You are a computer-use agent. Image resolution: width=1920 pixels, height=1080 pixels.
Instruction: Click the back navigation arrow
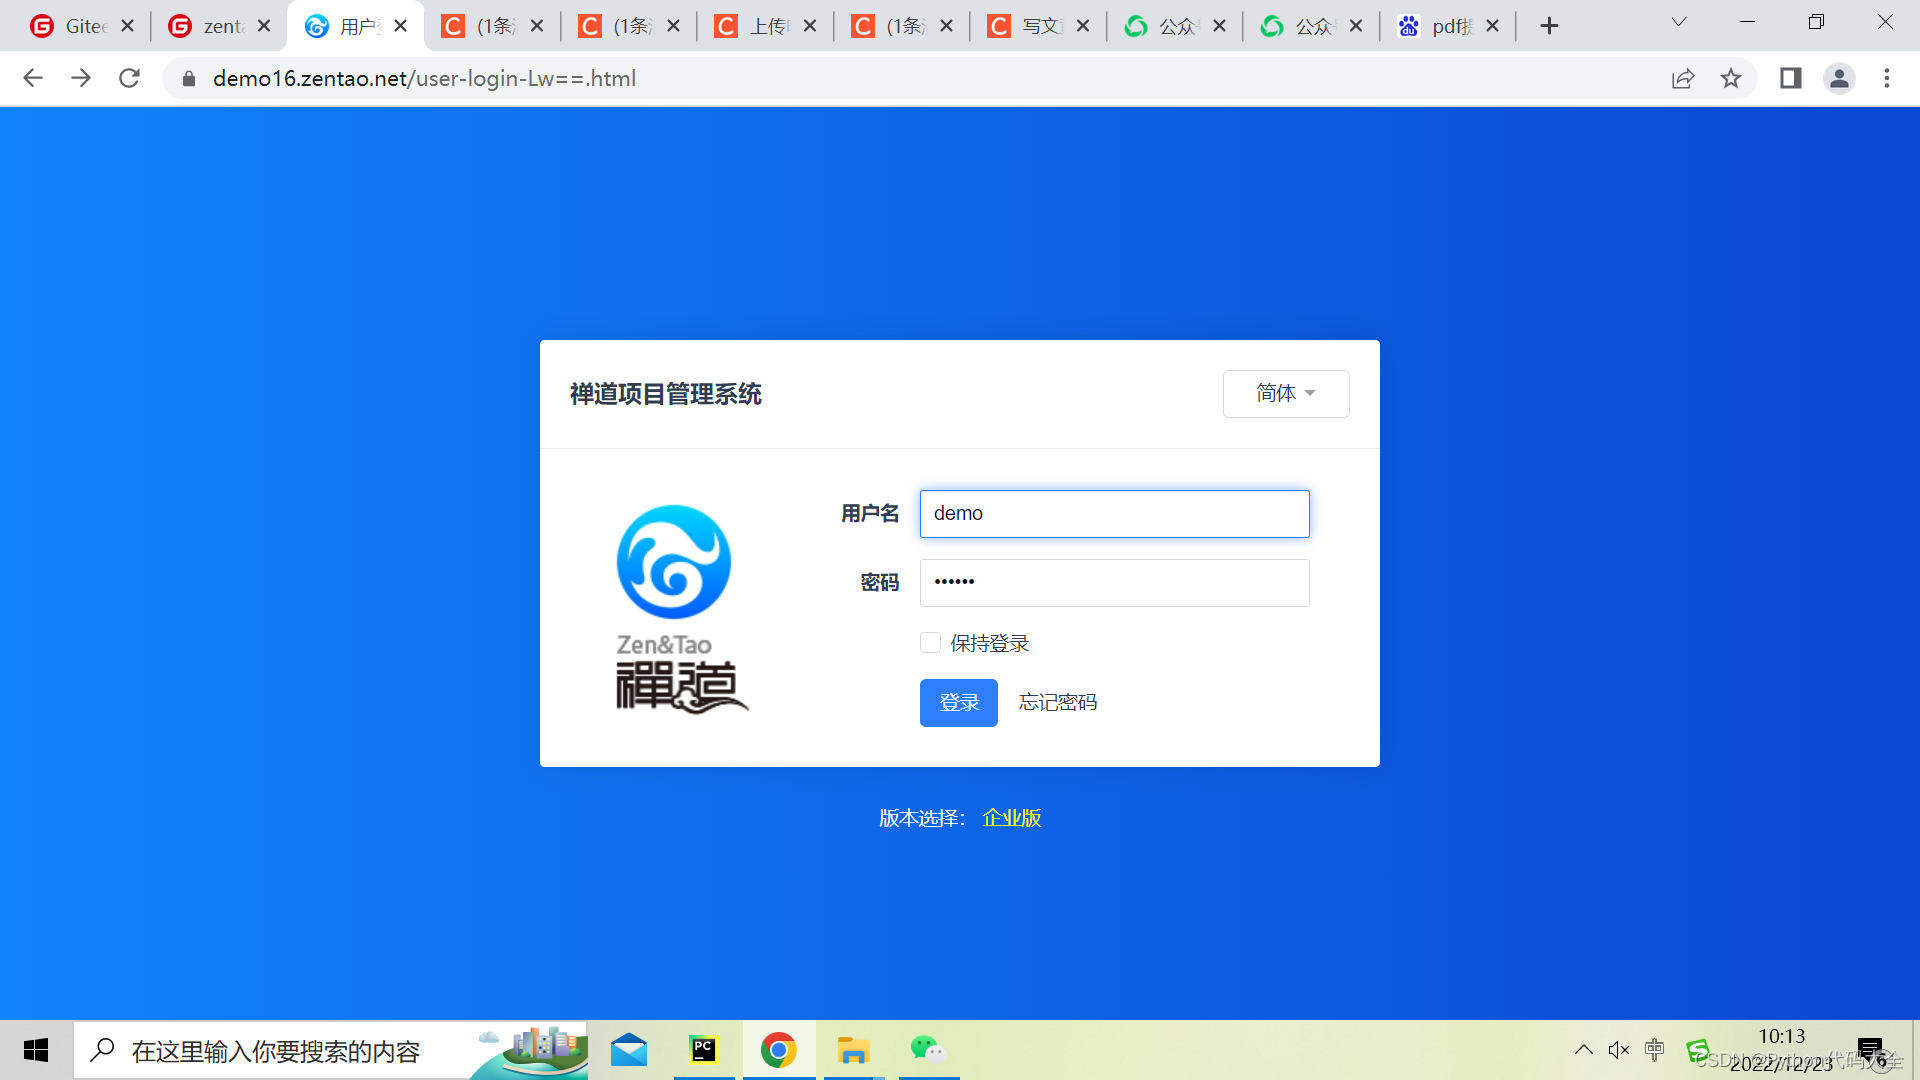[x=33, y=78]
